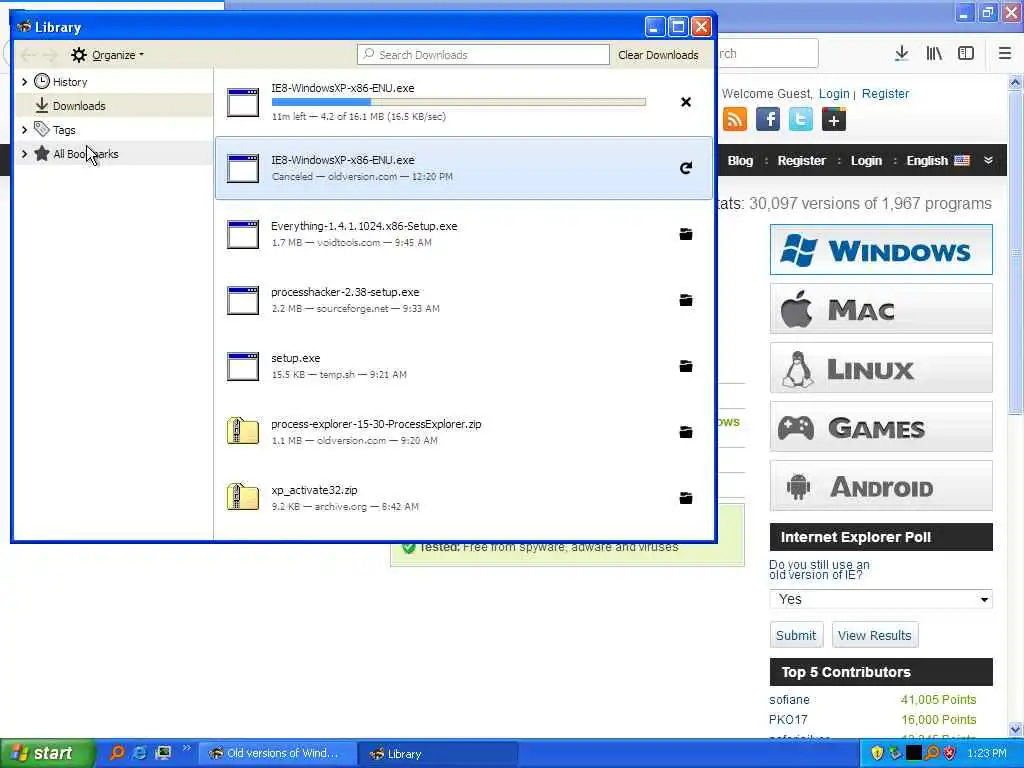
Task: Retry the canceled IE8-WindowsXP download
Action: coord(686,168)
